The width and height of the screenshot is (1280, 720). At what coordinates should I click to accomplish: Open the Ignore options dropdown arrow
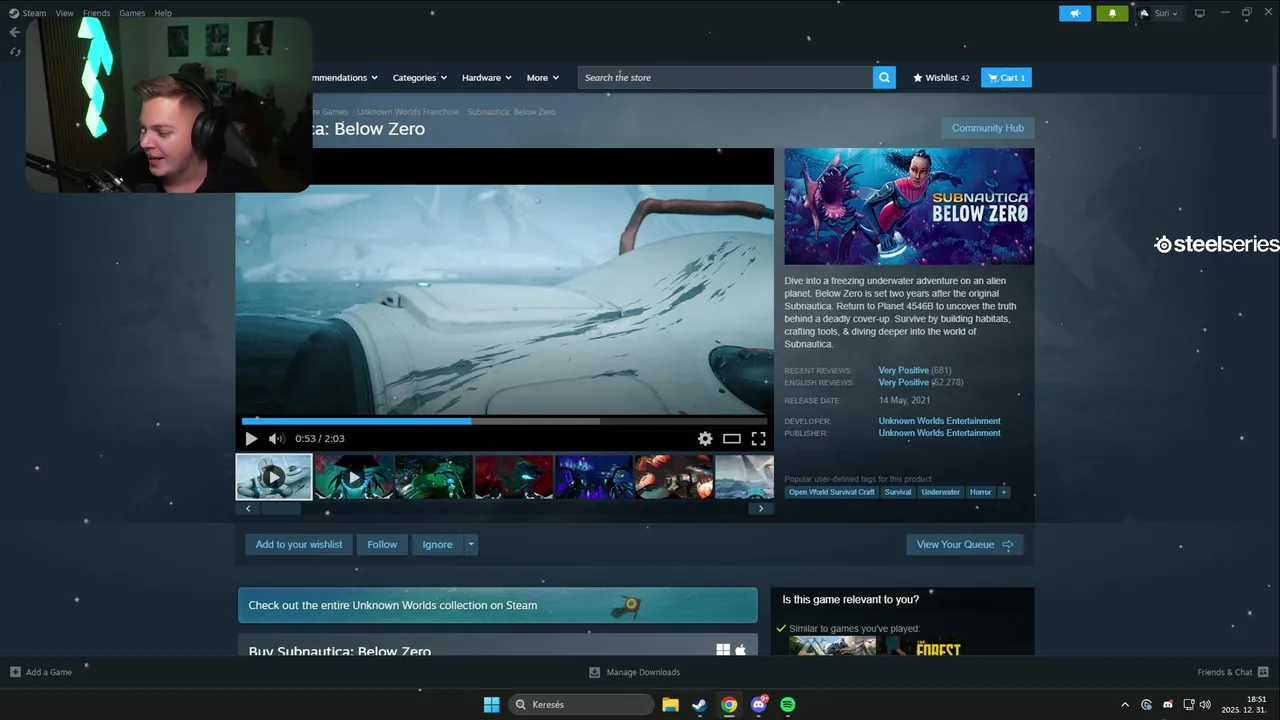471,544
